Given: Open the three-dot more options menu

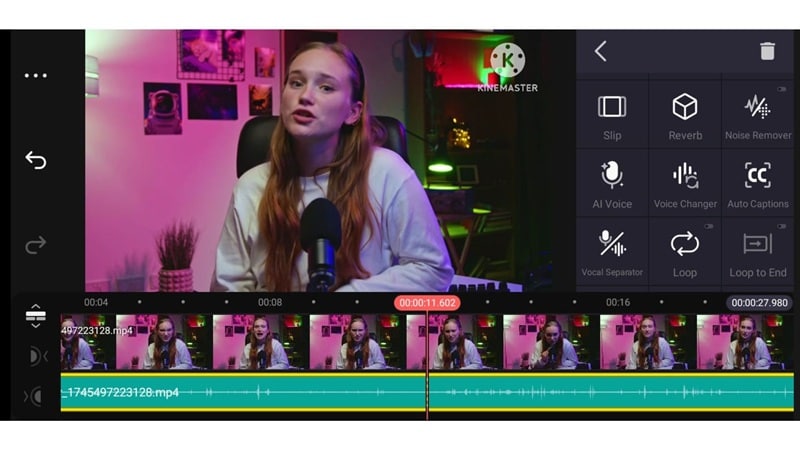Looking at the screenshot, I should [x=36, y=76].
